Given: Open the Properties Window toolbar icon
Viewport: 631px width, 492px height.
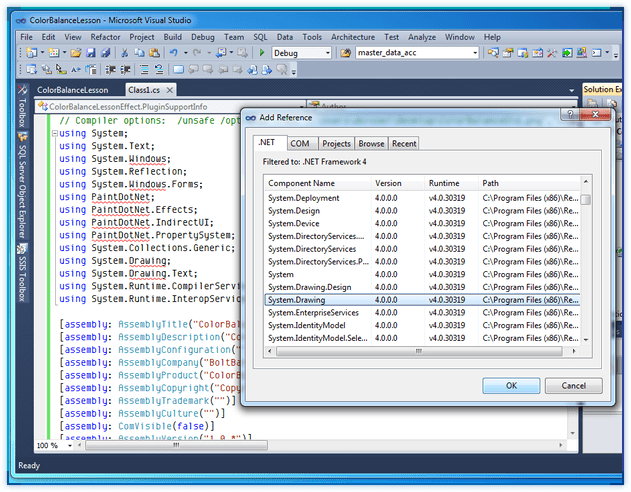Looking at the screenshot, I should pos(508,53).
